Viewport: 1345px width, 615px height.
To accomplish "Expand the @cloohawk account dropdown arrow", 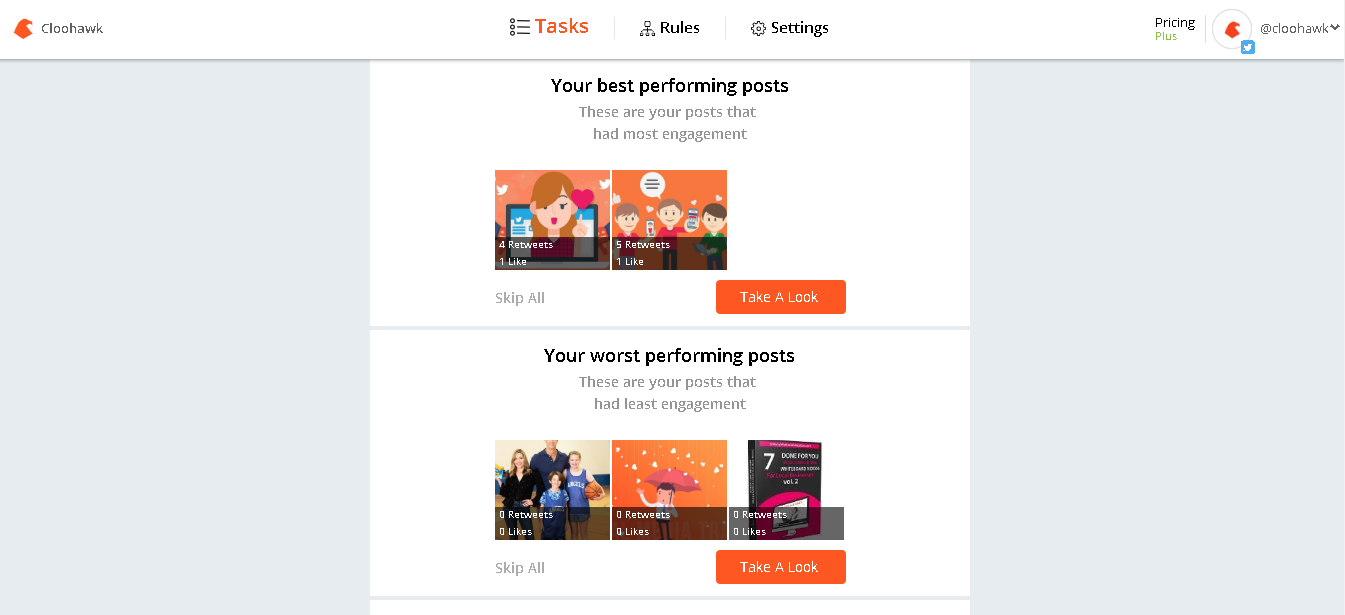I will (x=1335, y=28).
